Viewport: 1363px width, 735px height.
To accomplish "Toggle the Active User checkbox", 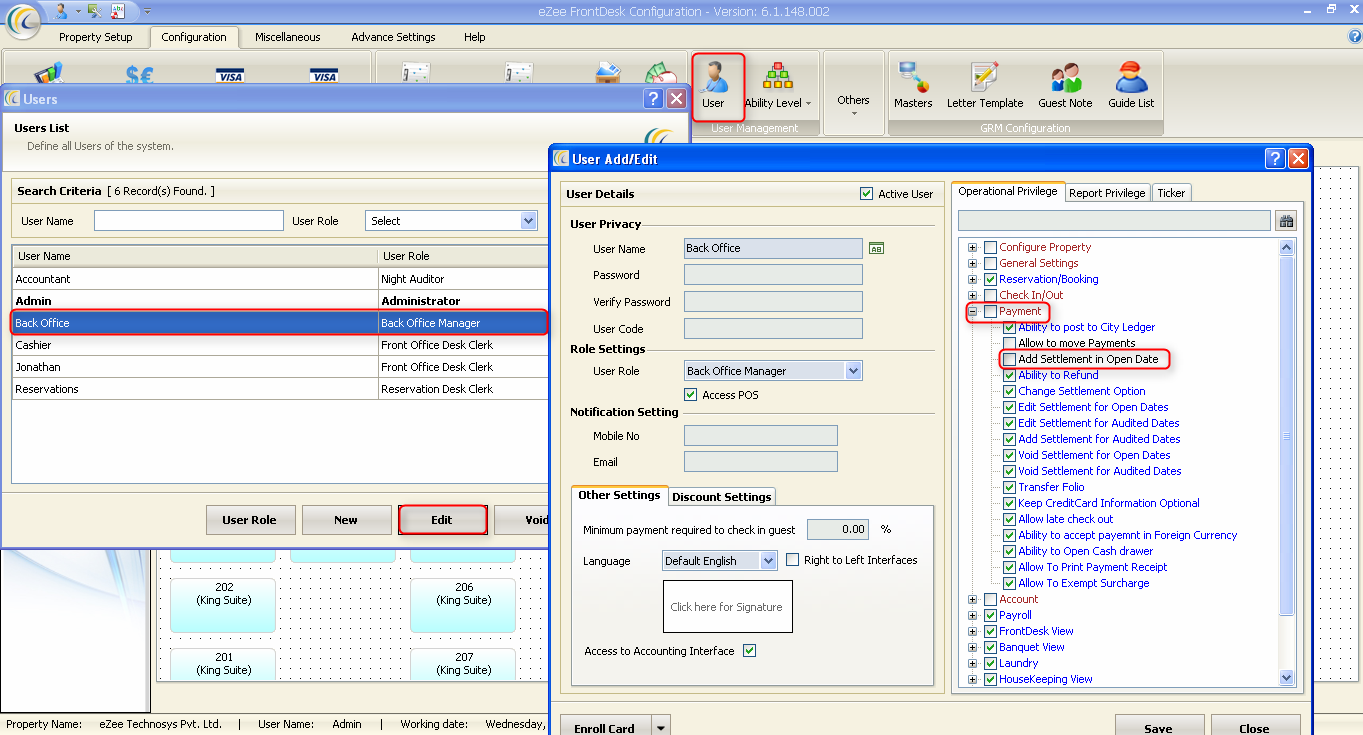I will pyautogui.click(x=866, y=194).
